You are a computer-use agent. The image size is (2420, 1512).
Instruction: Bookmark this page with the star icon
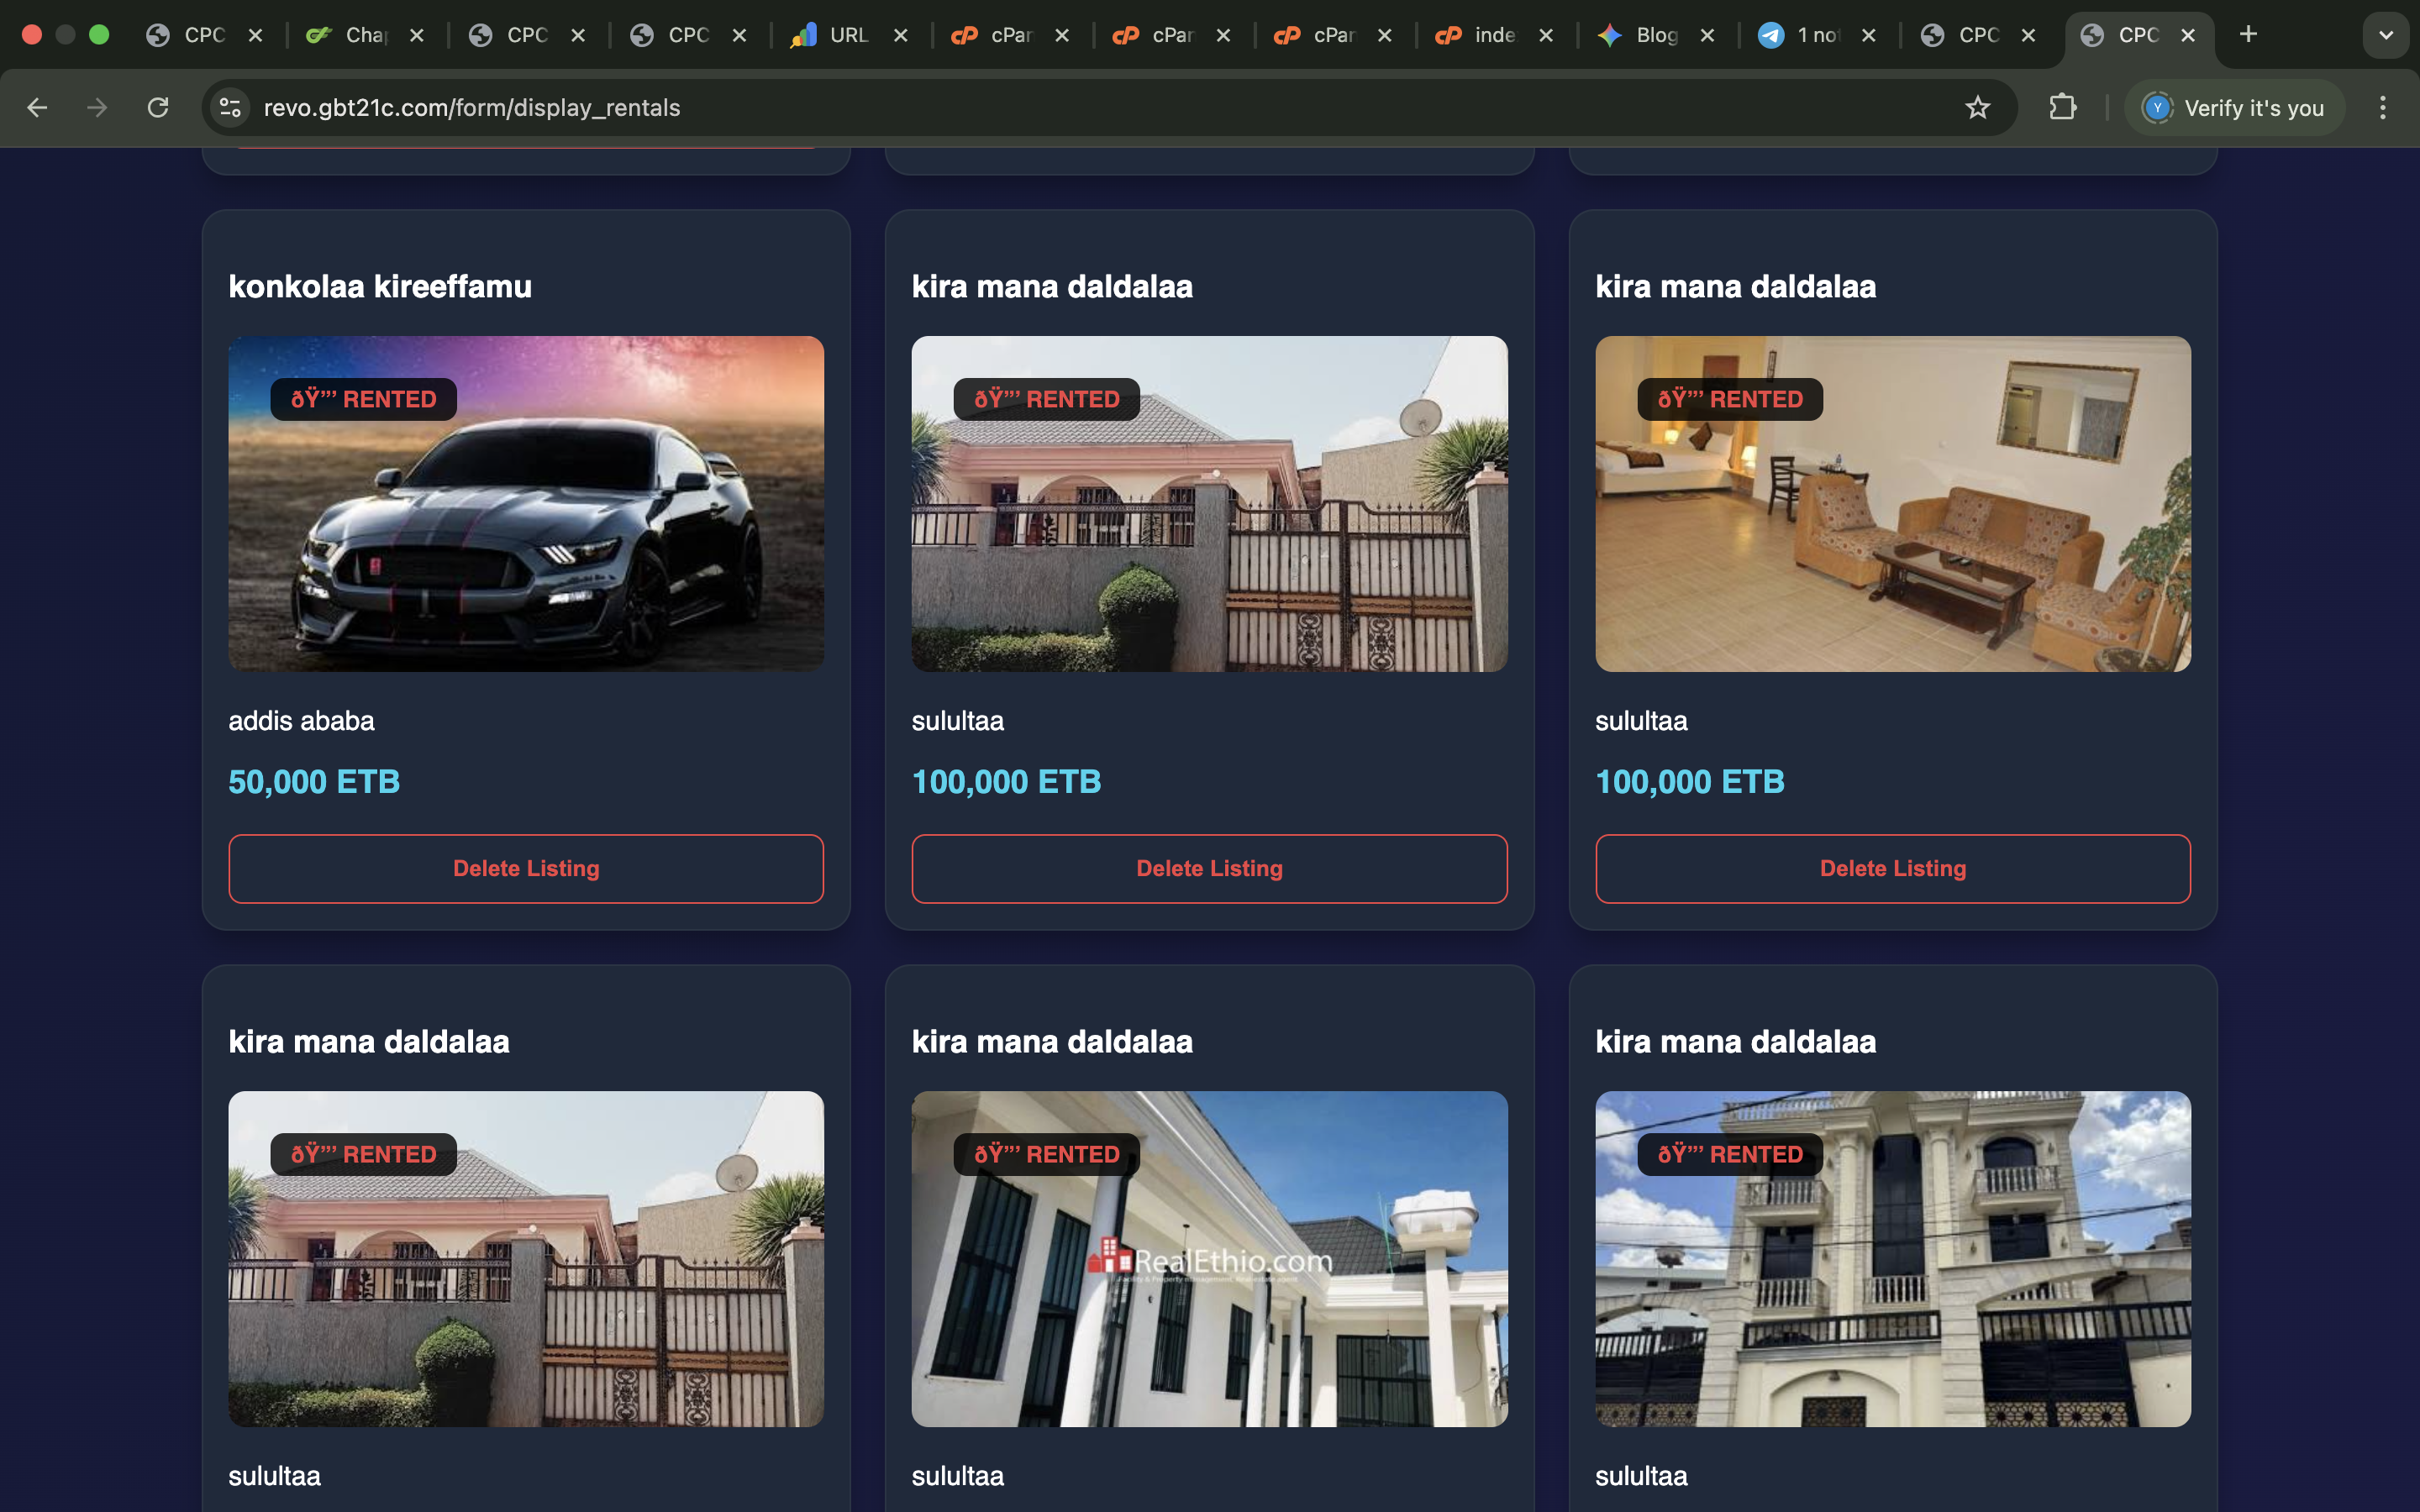pos(1977,107)
